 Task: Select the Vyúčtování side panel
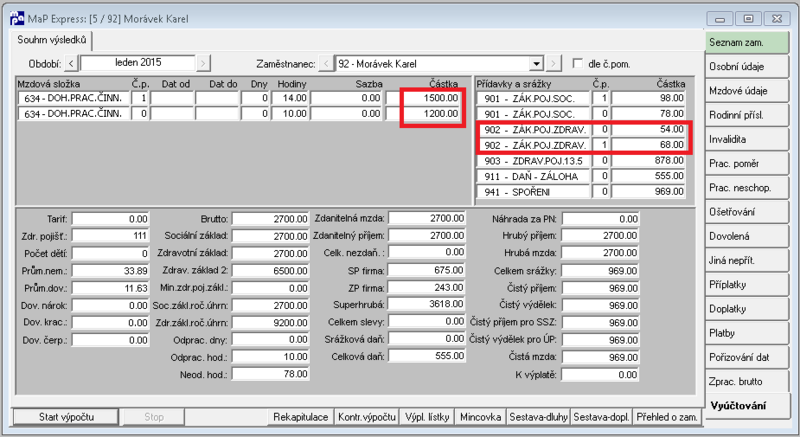click(746, 406)
